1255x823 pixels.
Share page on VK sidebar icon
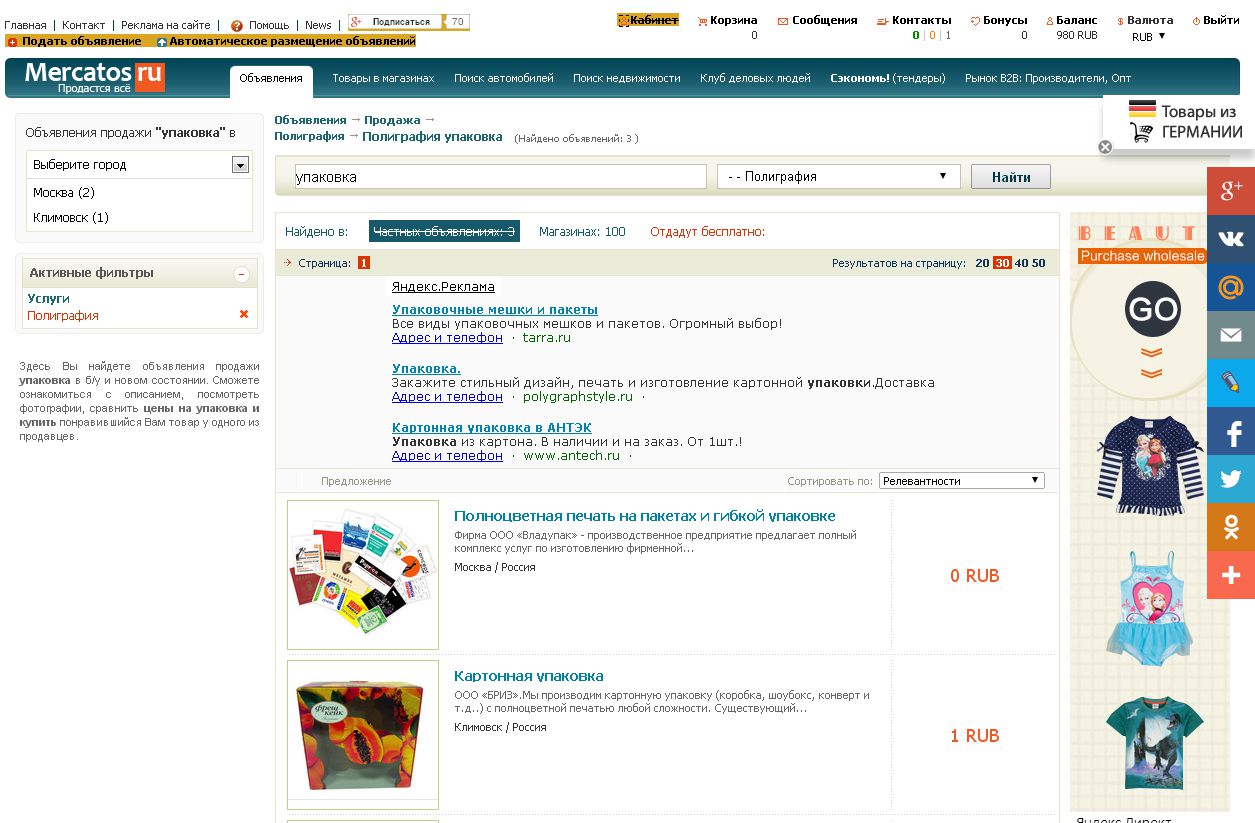tap(1230, 239)
